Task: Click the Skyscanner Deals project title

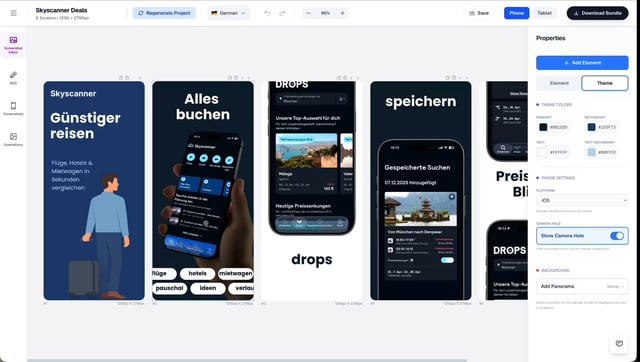Action: tap(61, 10)
